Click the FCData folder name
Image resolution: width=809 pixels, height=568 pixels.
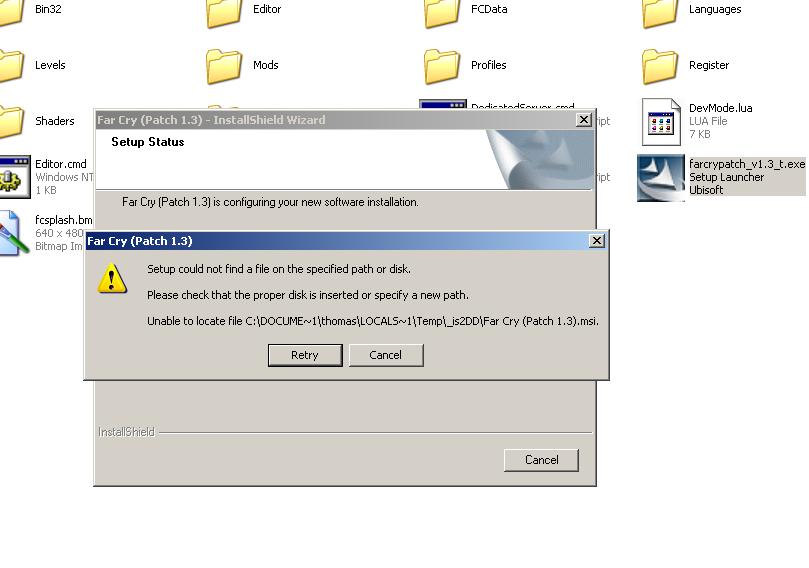pyautogui.click(x=489, y=9)
